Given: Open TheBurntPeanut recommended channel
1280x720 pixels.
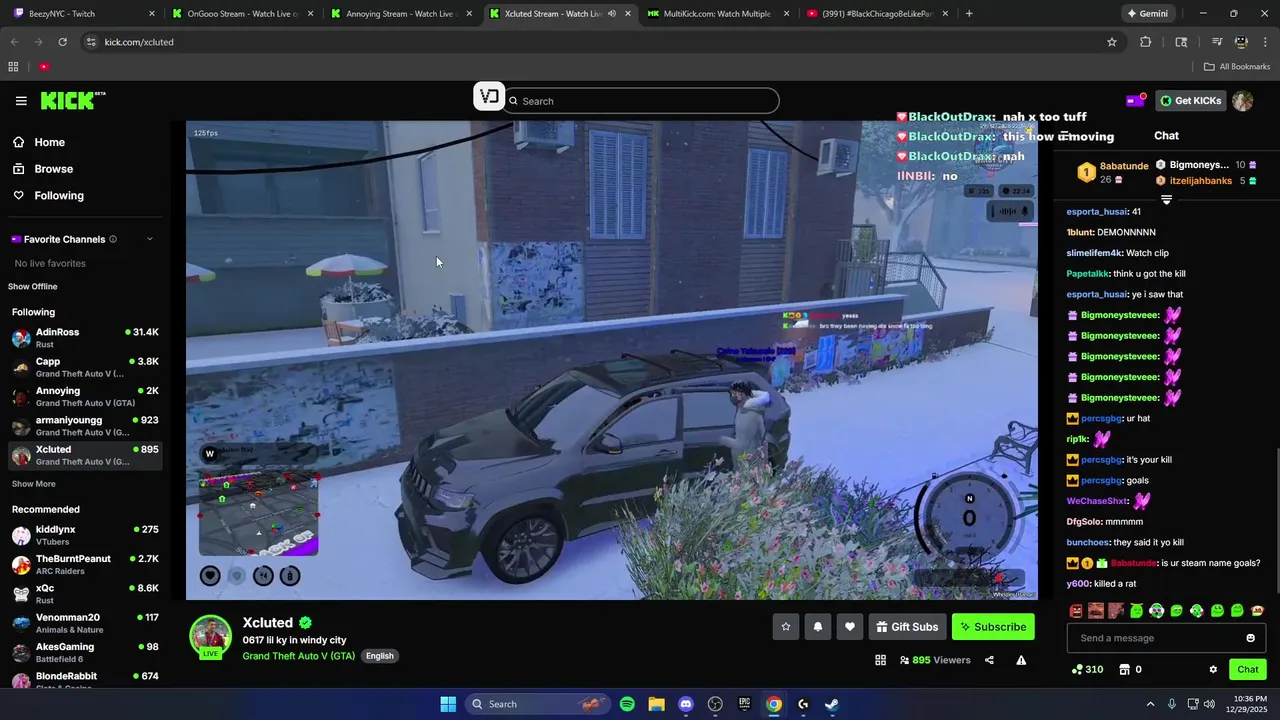Looking at the screenshot, I should [85, 565].
